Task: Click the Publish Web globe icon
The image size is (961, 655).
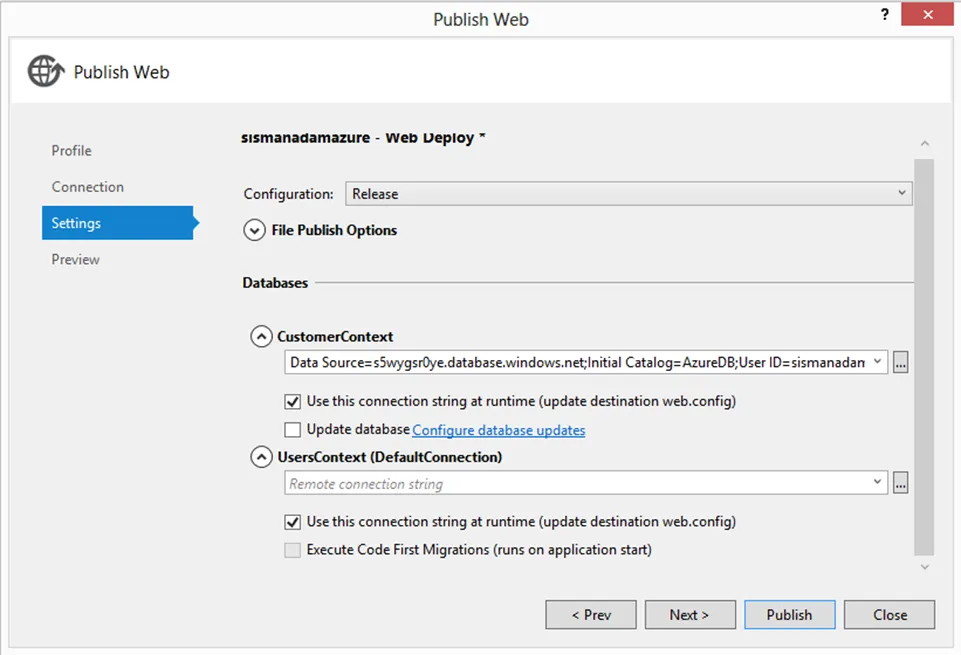Action: tap(45, 71)
